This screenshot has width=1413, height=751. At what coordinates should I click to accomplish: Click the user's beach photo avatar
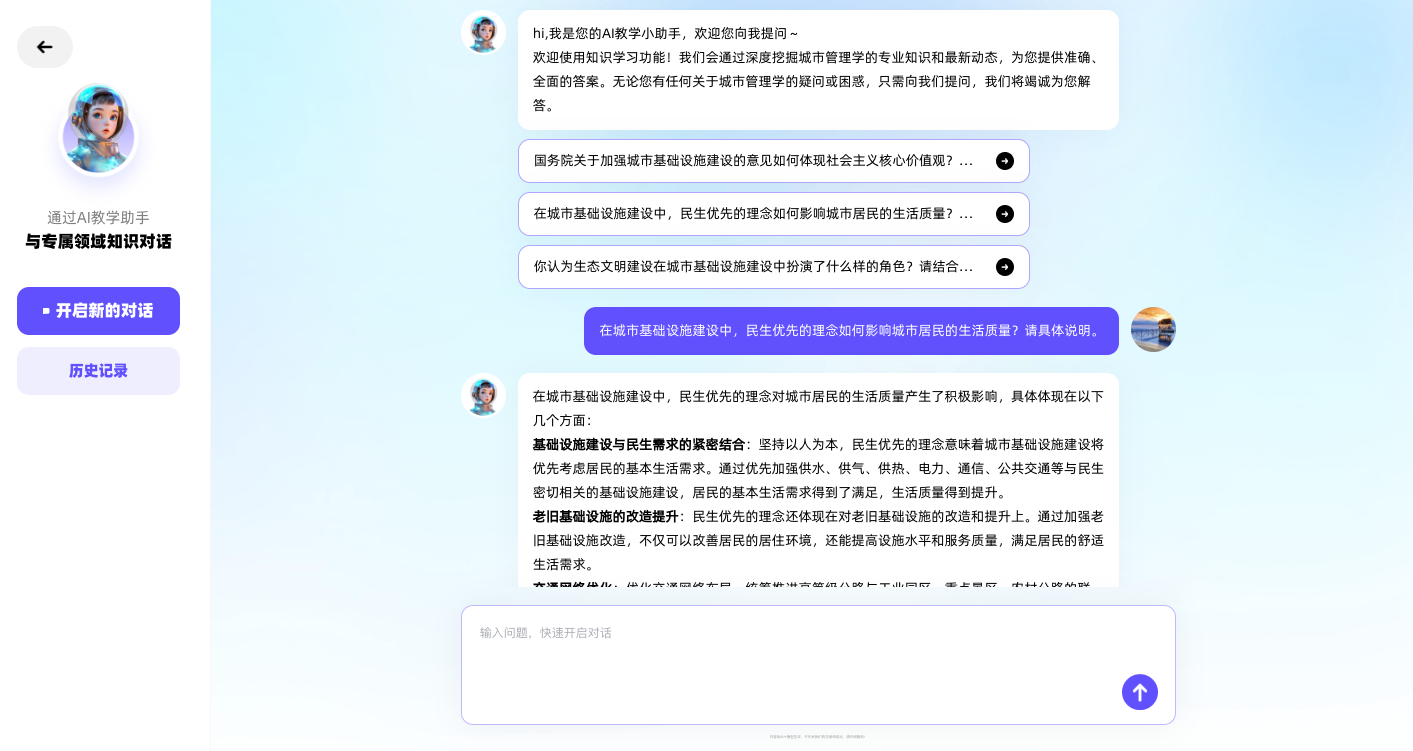(x=1152, y=330)
